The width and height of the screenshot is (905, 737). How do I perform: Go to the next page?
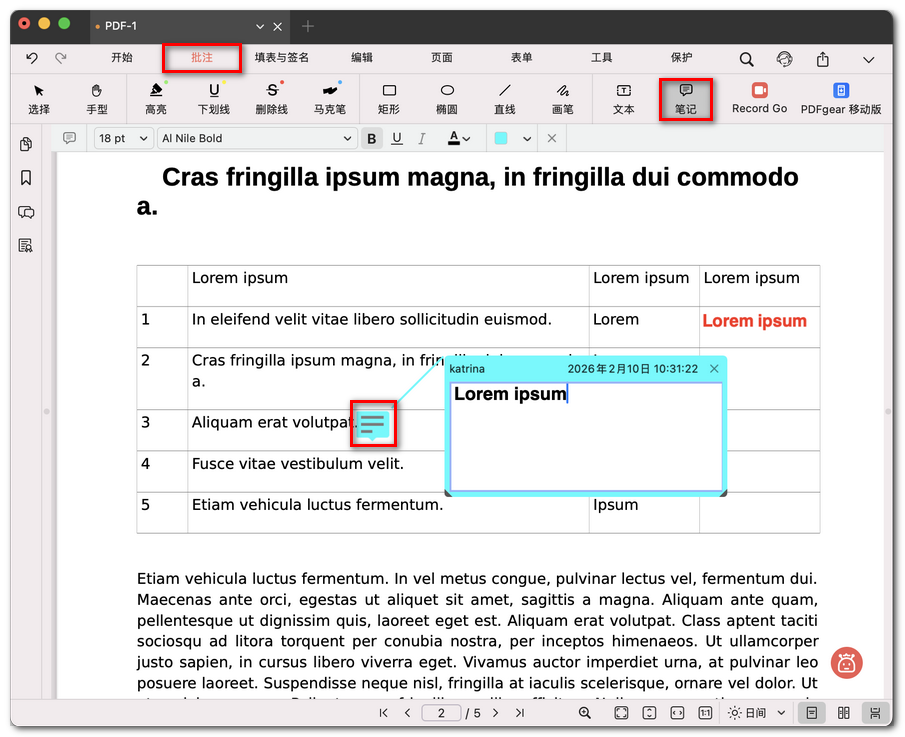click(x=495, y=713)
